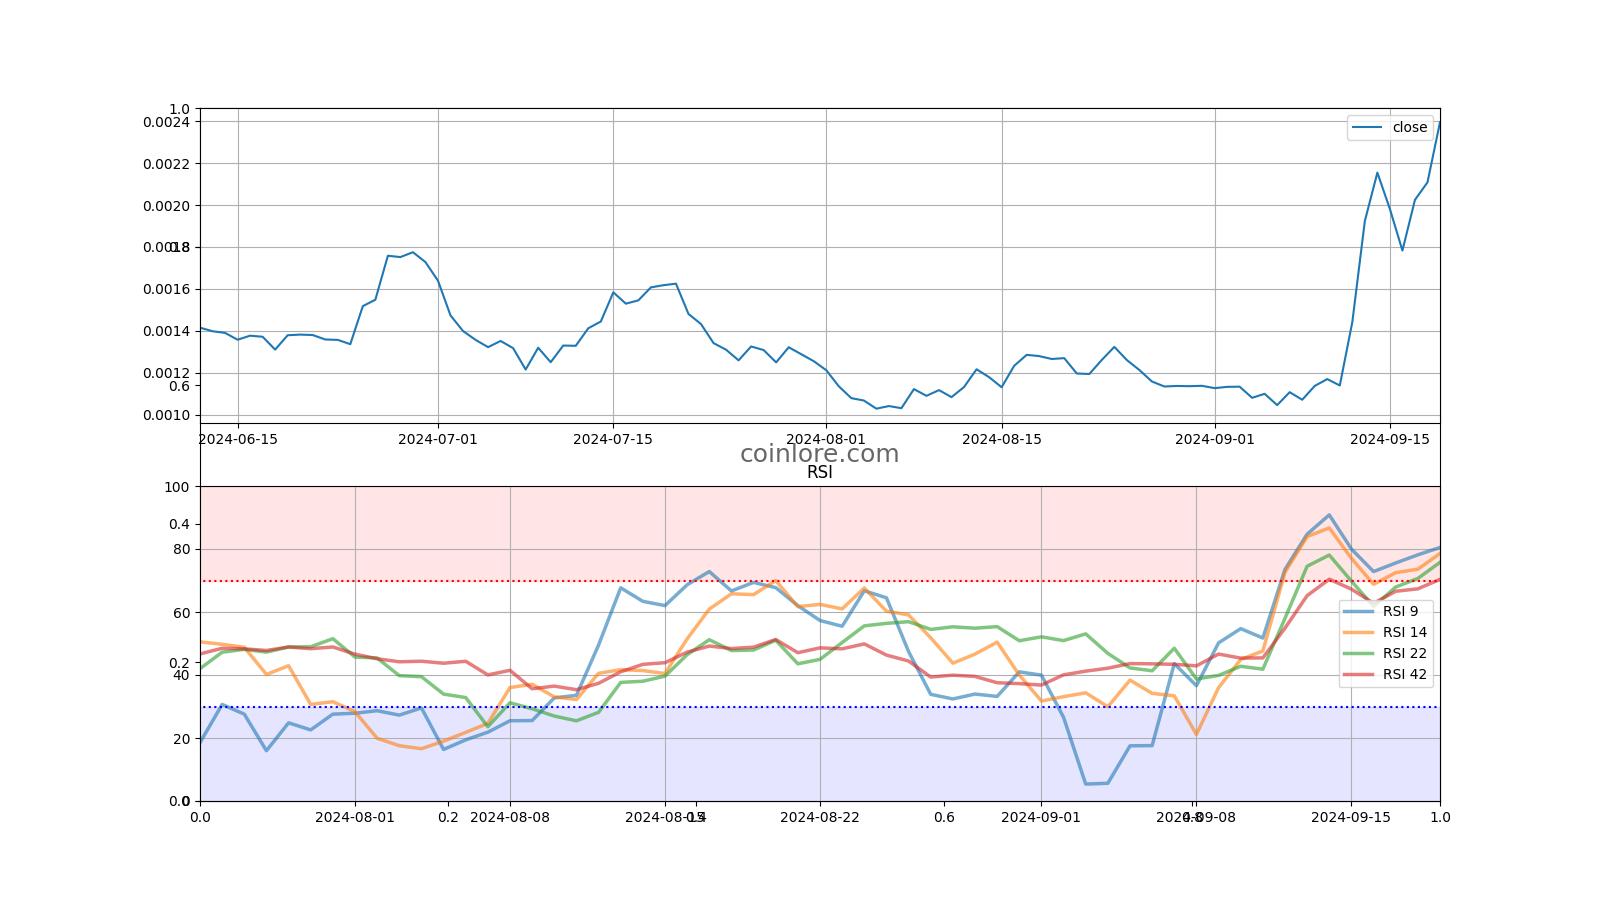Click the 80 label on RSI axis

[x=181, y=550]
